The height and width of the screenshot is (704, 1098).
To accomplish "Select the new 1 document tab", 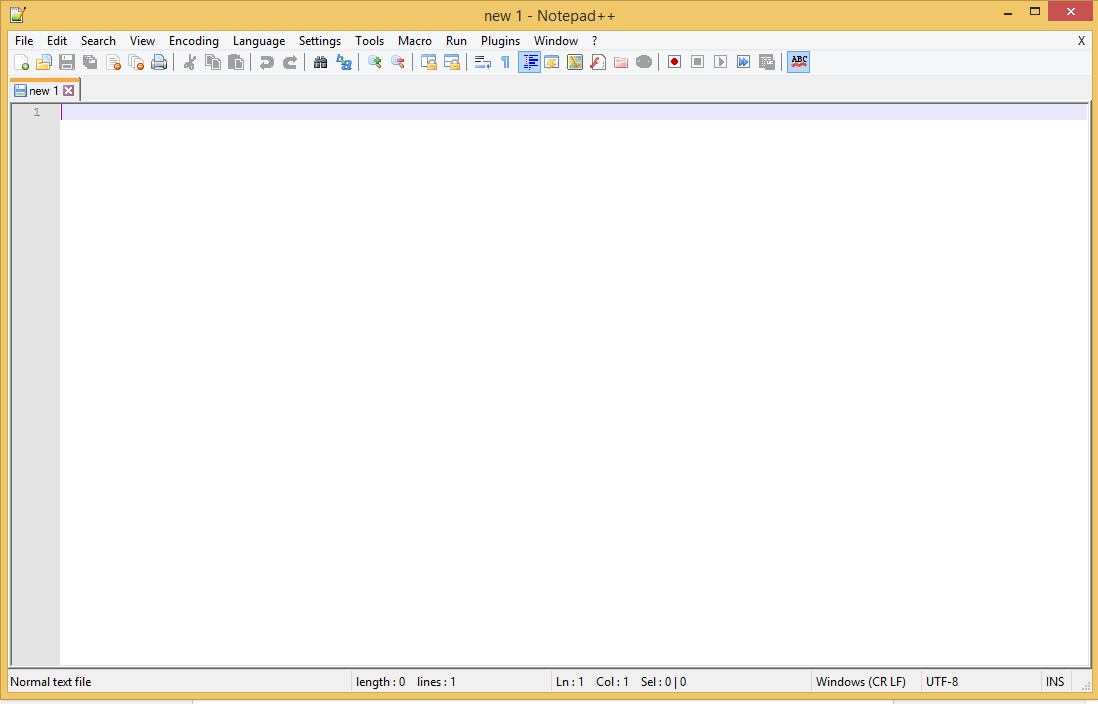I will (x=40, y=90).
